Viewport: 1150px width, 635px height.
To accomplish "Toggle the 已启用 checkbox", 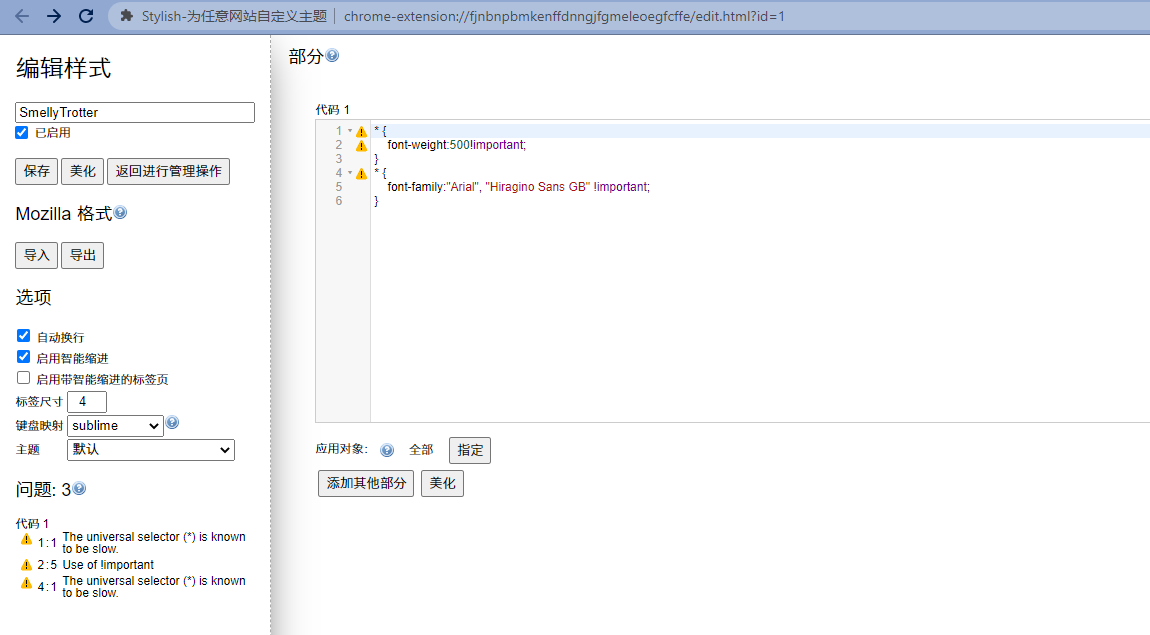I will [x=21, y=133].
